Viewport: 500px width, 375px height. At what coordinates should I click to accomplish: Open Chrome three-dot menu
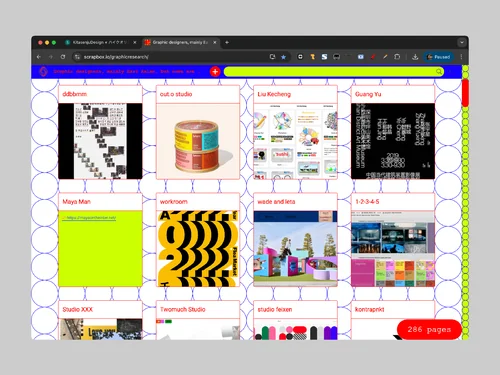pos(461,57)
